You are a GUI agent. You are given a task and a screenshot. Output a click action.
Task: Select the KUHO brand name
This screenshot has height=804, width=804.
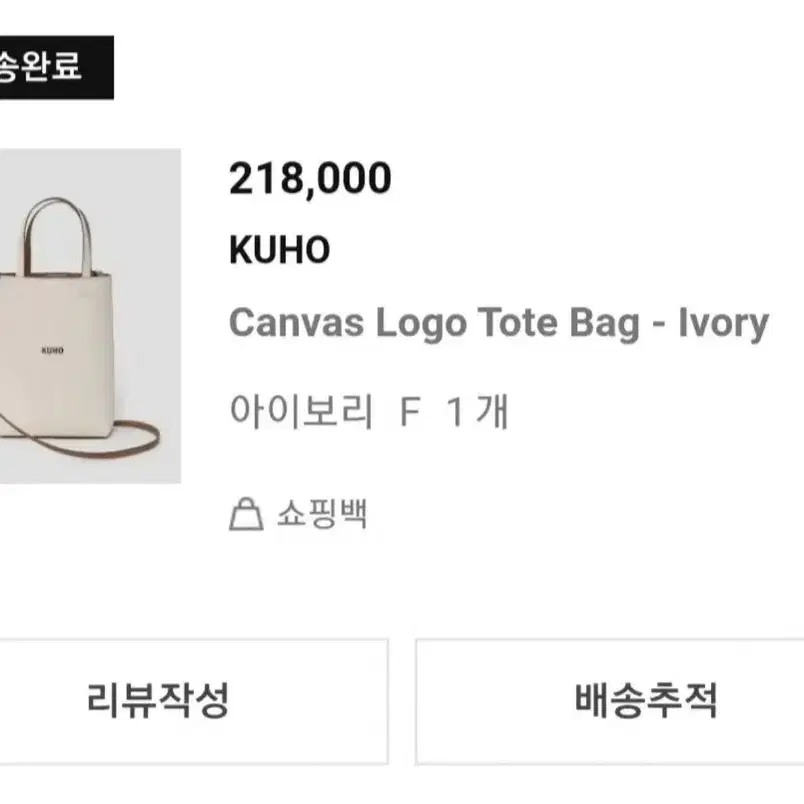(x=279, y=250)
